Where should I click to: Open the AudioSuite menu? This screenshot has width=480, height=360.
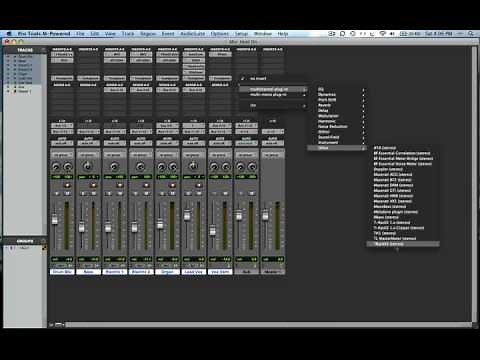pyautogui.click(x=193, y=34)
